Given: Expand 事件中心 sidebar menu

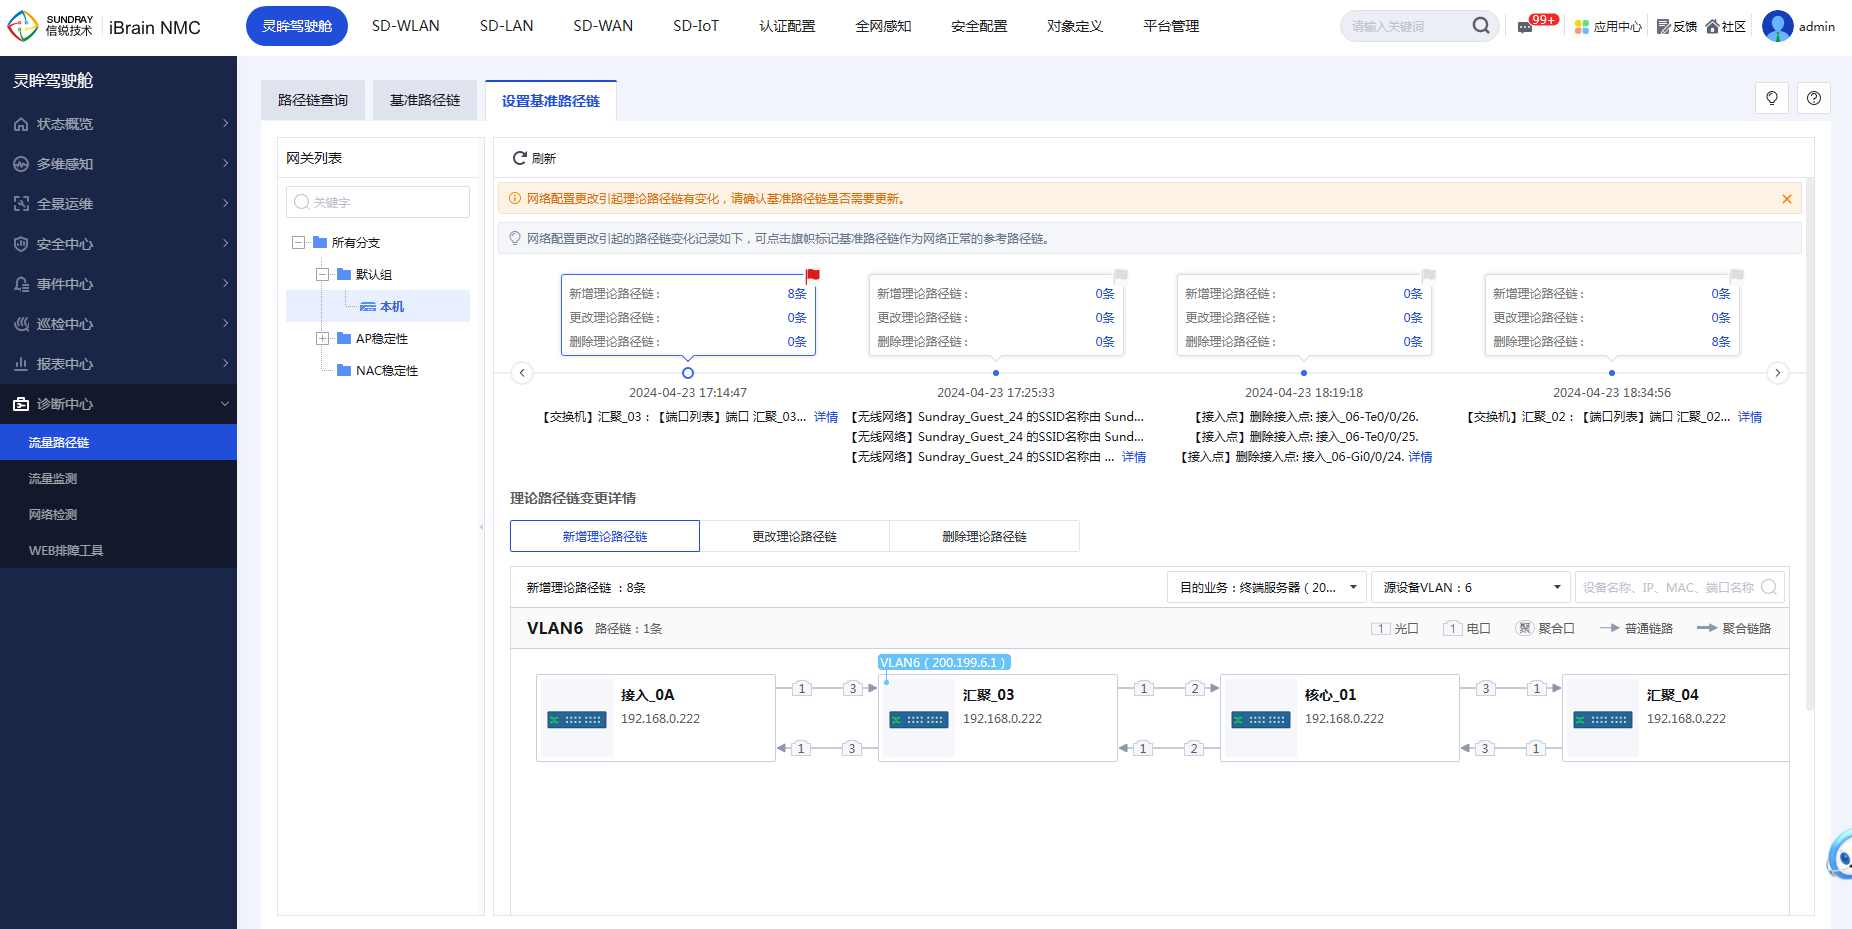Looking at the screenshot, I should click(x=118, y=284).
